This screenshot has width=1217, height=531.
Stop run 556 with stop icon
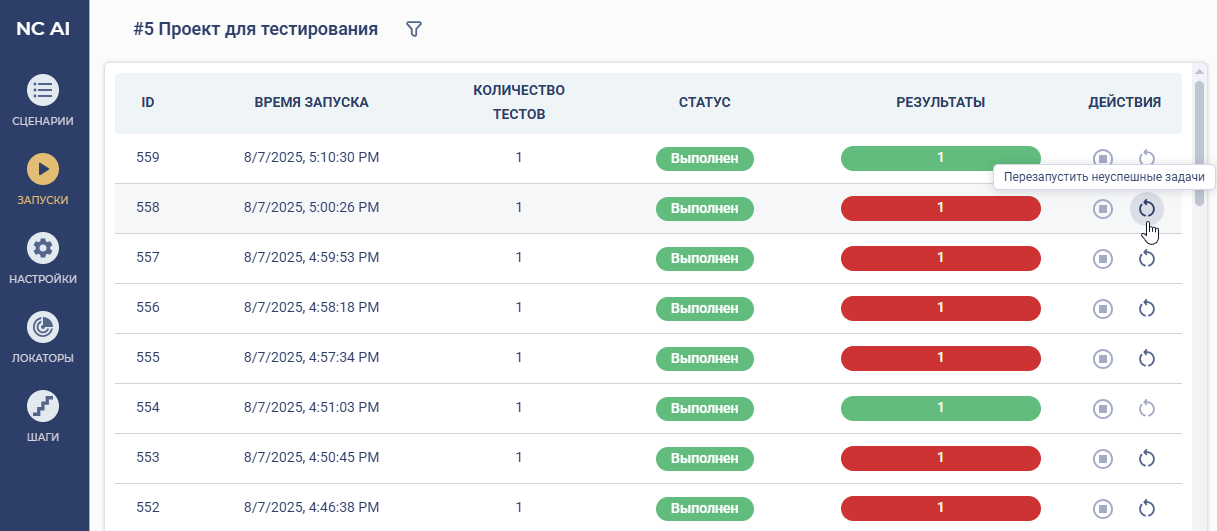tap(1102, 308)
